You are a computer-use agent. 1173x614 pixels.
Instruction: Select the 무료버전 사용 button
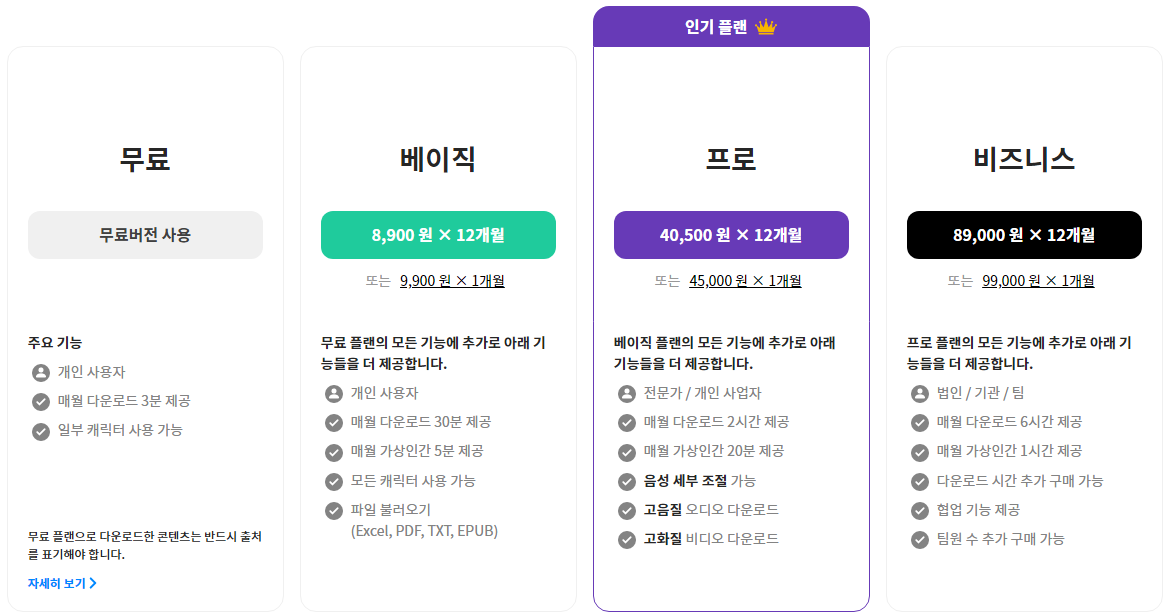tap(145, 235)
